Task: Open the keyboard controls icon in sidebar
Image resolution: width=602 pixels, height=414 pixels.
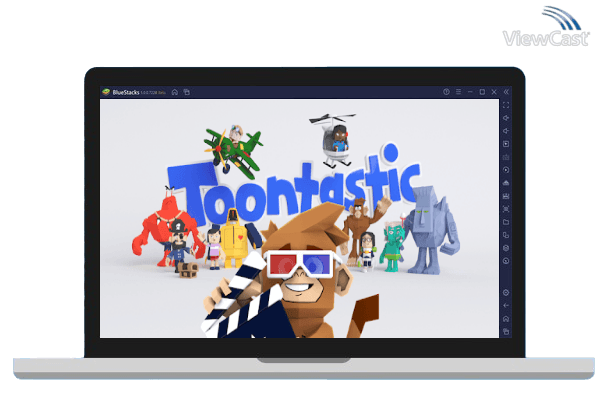Action: pyautogui.click(x=506, y=157)
